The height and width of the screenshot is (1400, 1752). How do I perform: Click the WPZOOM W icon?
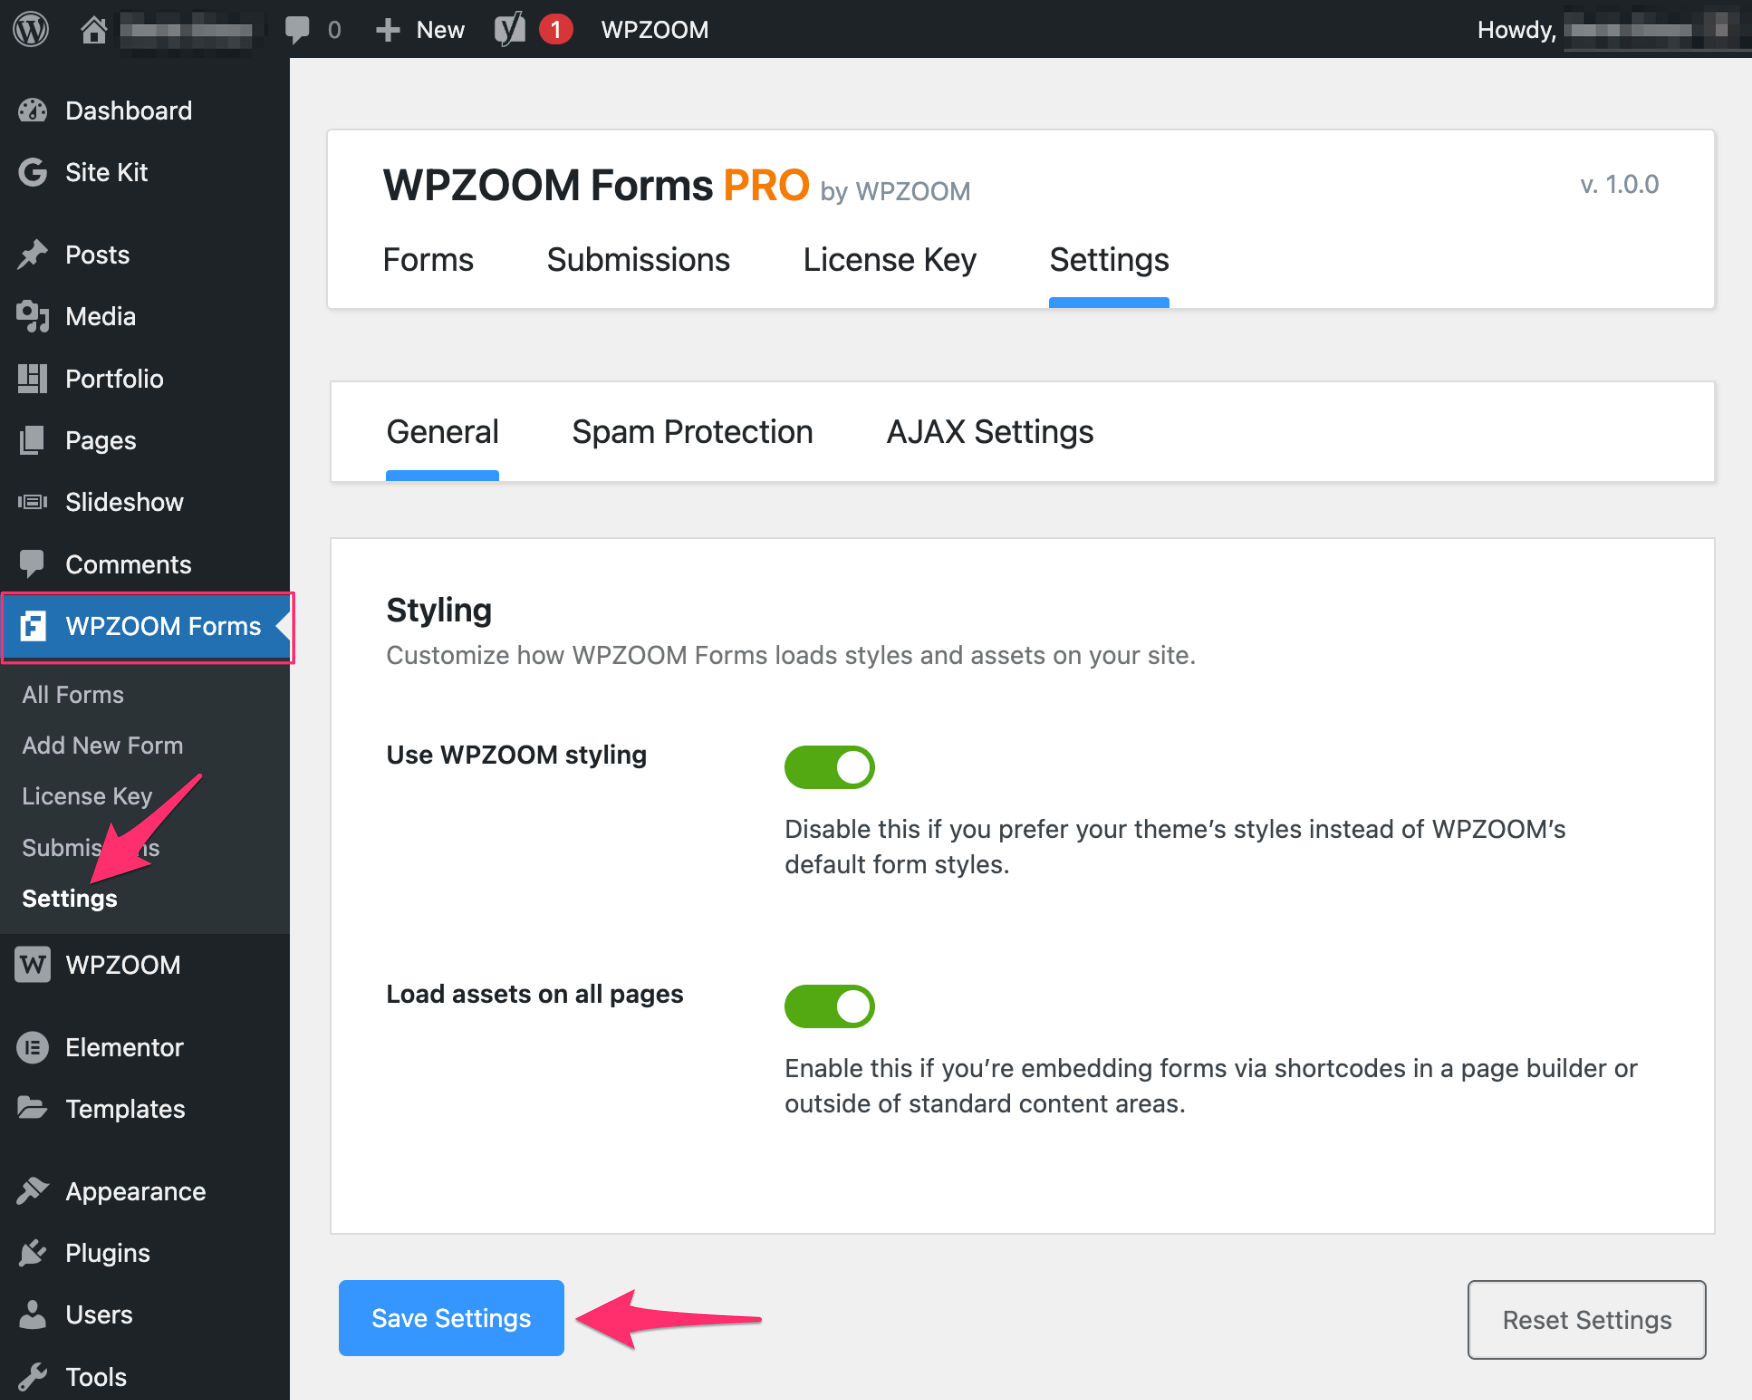click(33, 965)
